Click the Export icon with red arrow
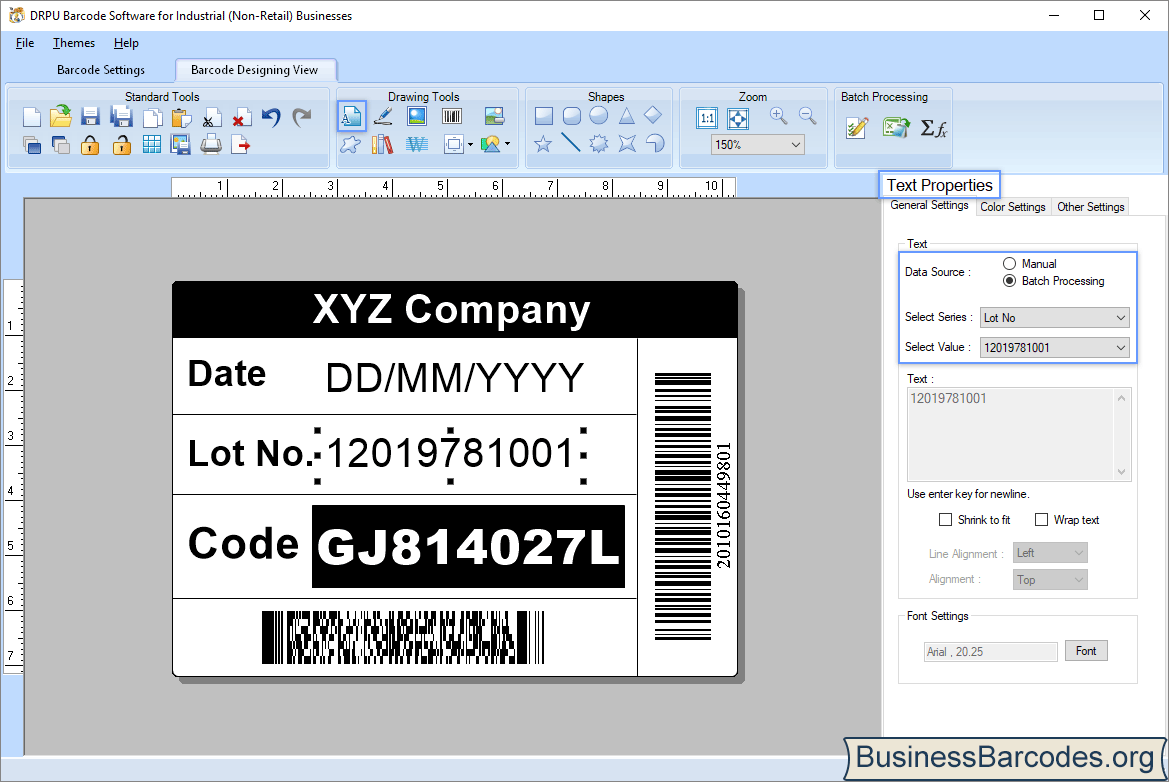This screenshot has width=1169, height=782. [241, 145]
